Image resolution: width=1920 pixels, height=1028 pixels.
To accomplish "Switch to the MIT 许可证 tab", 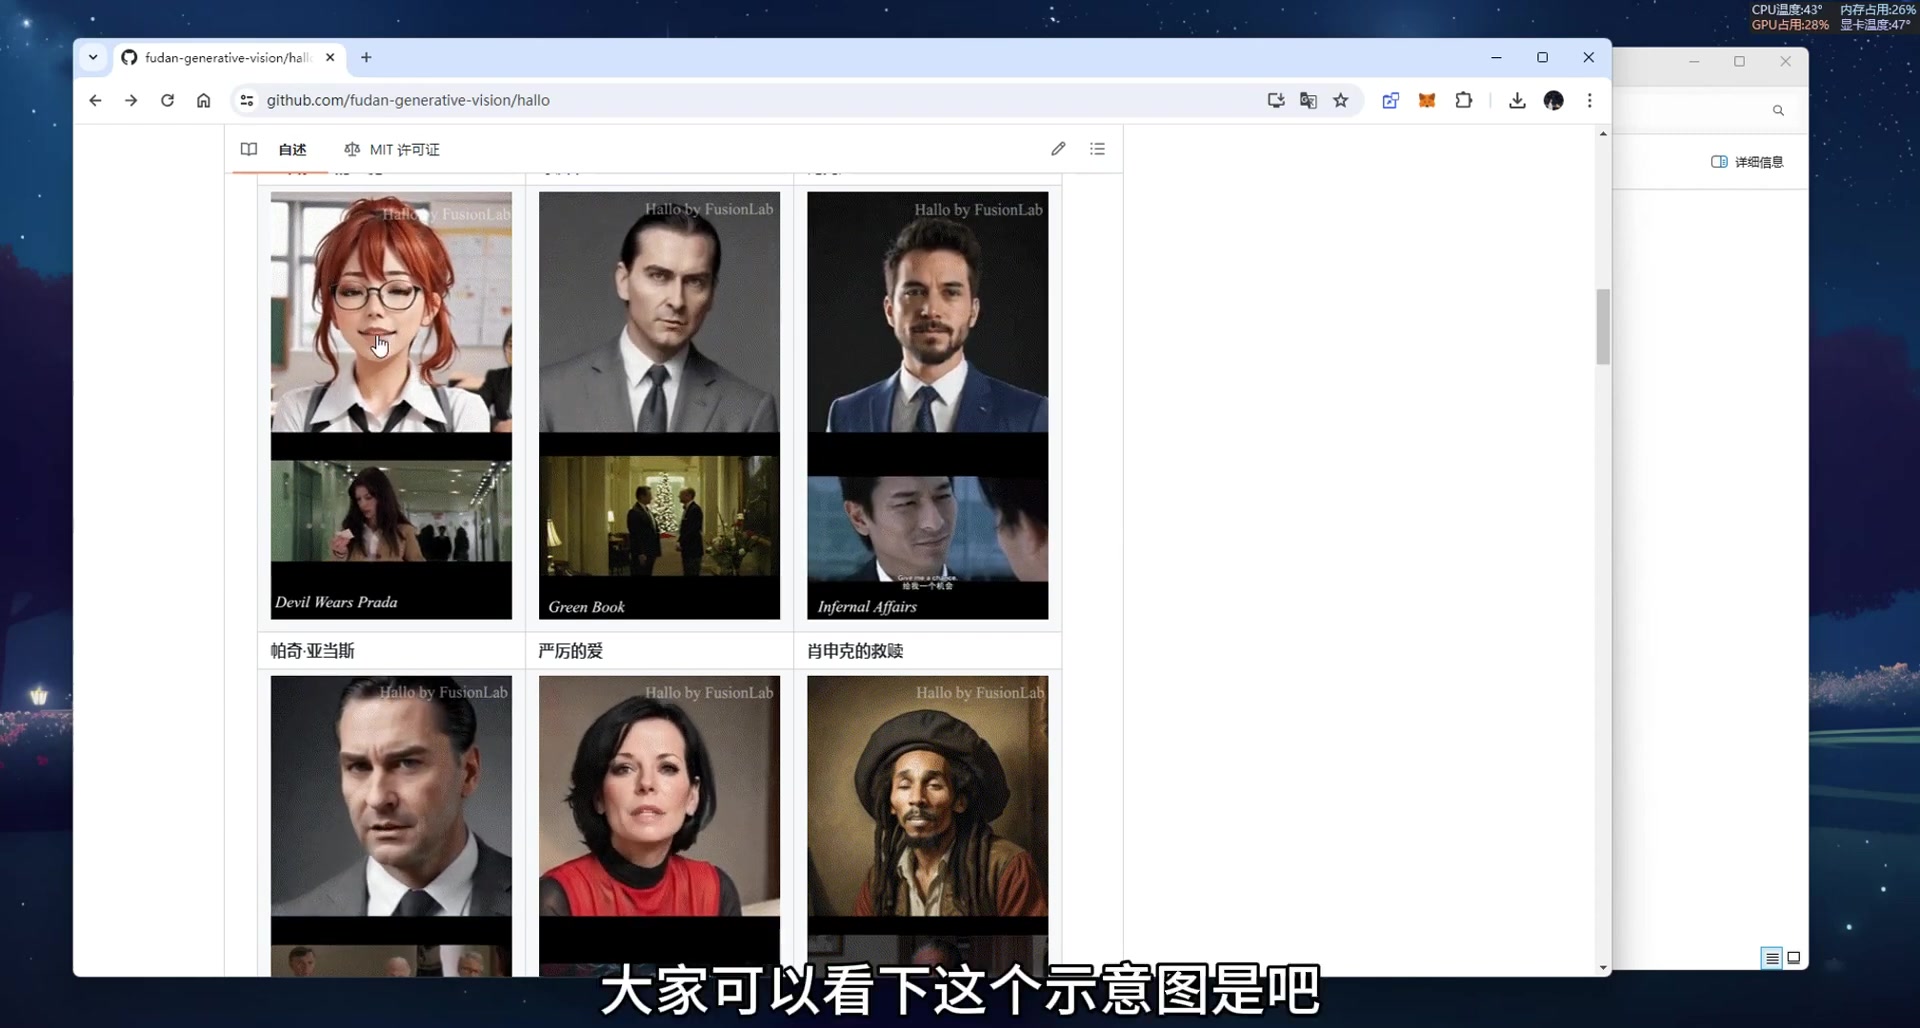I will (x=392, y=149).
